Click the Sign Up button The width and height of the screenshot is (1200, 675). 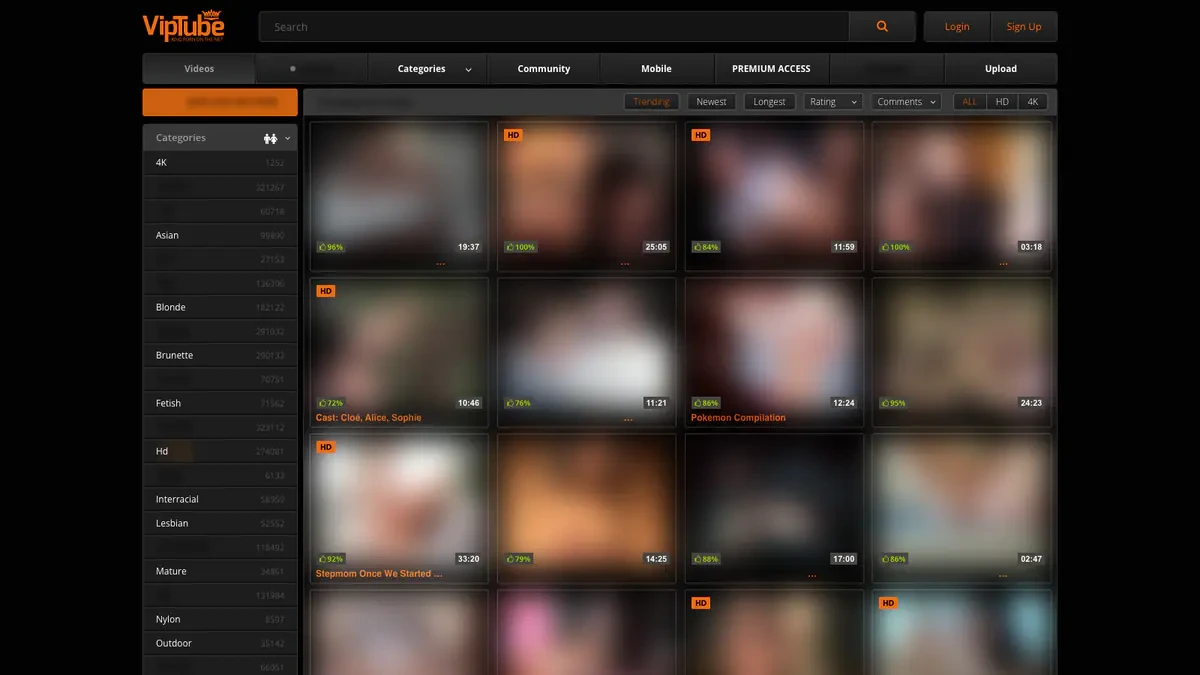pyautogui.click(x=1024, y=27)
